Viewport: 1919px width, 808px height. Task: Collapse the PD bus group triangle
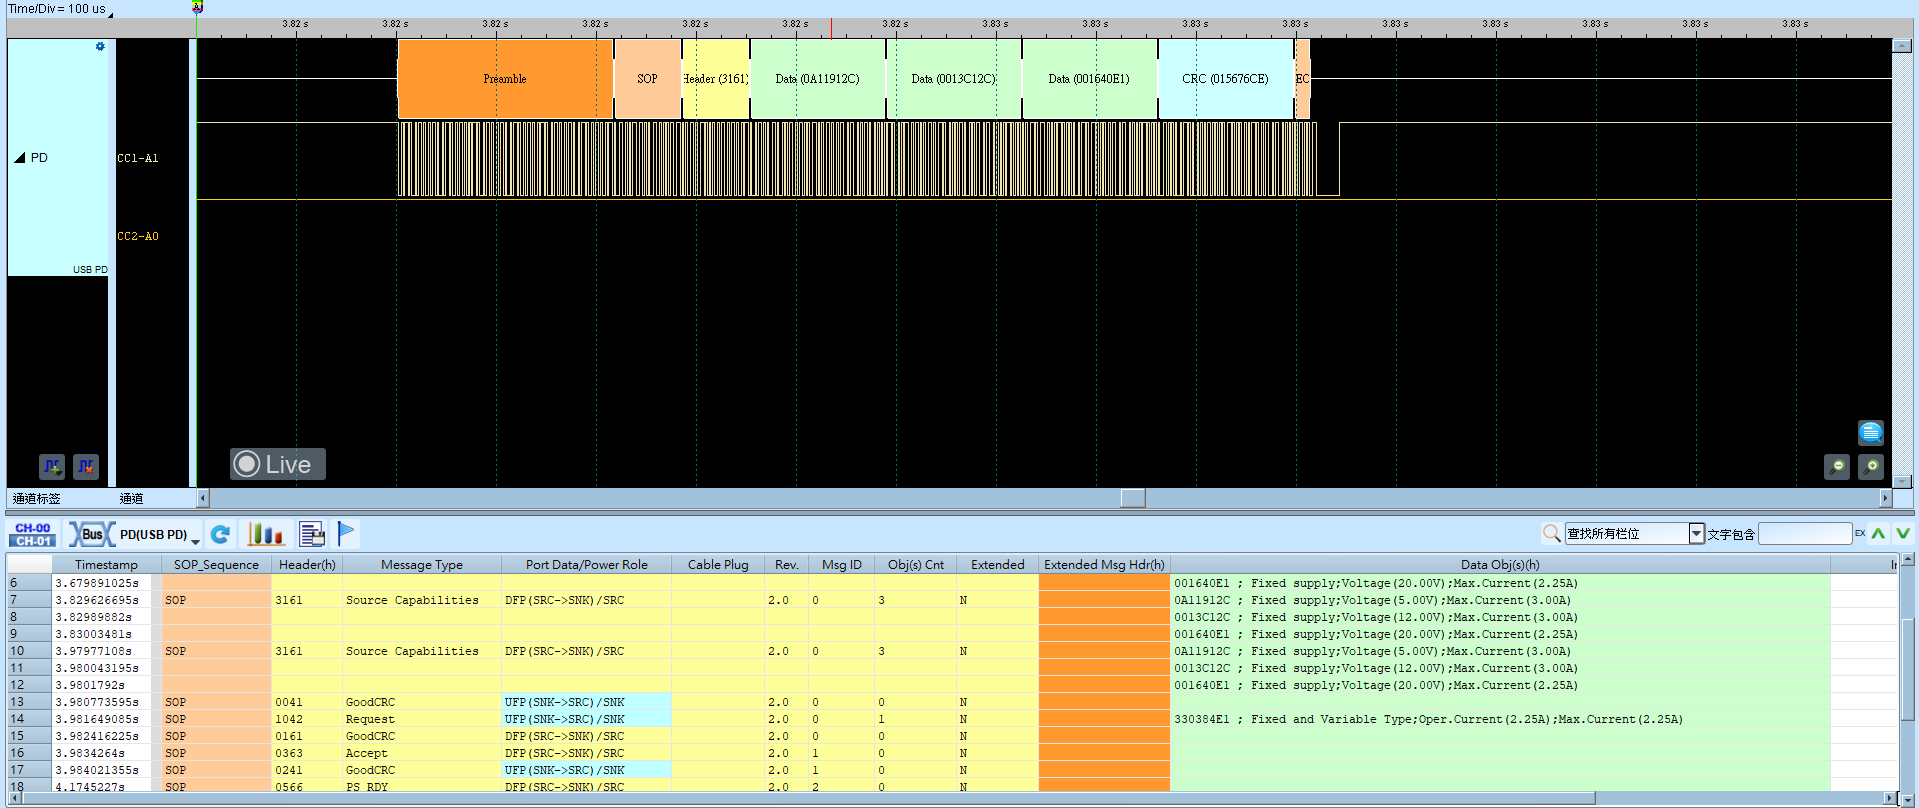pyautogui.click(x=19, y=158)
